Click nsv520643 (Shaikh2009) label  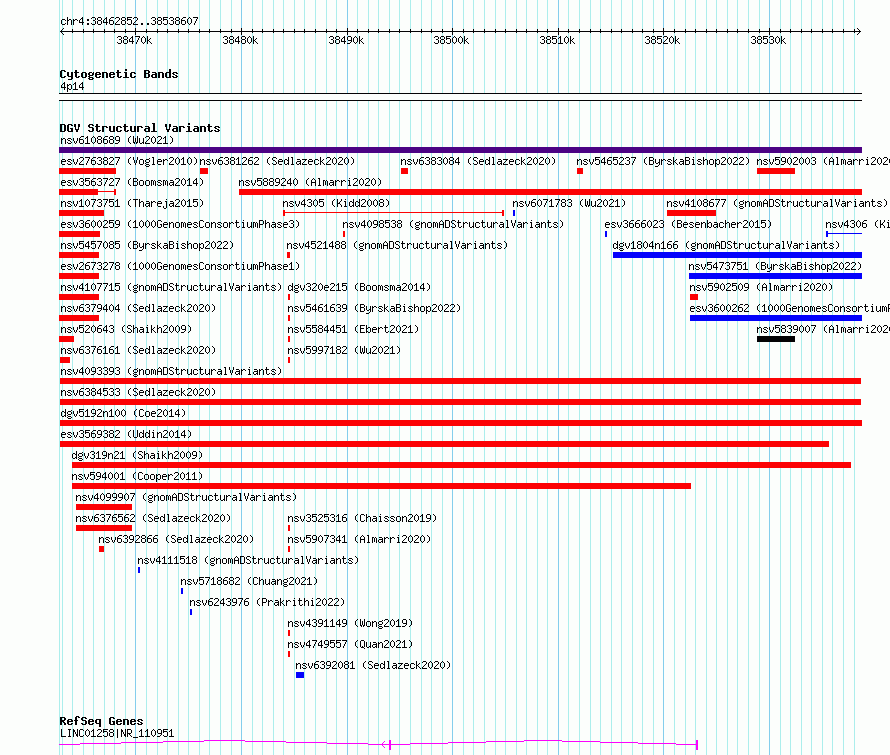(126, 329)
